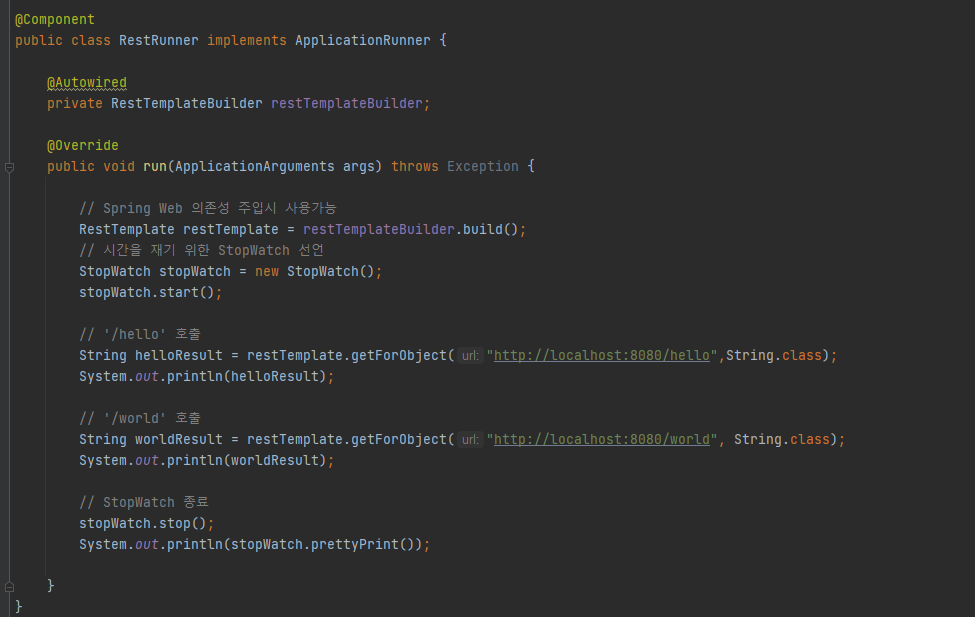Click the url: parameter hint on worldResult line

tap(470, 440)
